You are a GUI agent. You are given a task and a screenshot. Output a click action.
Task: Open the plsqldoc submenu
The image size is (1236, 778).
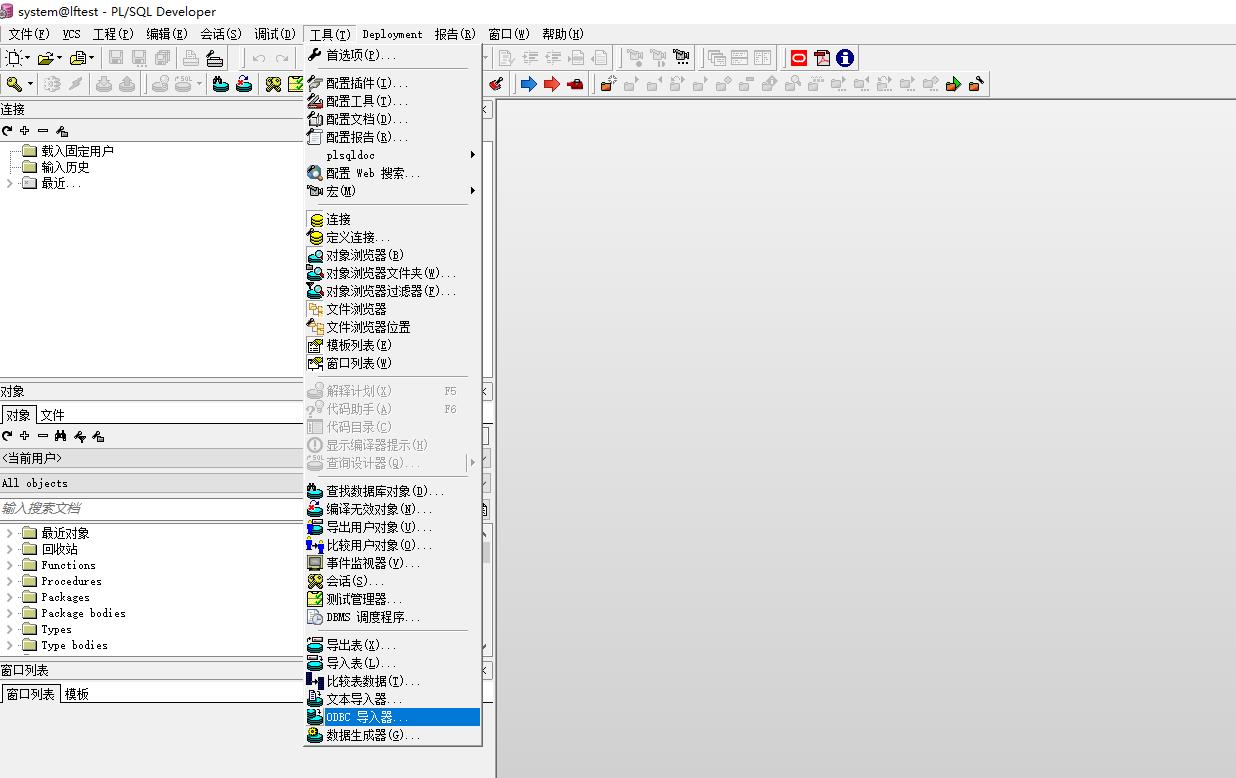(393, 155)
